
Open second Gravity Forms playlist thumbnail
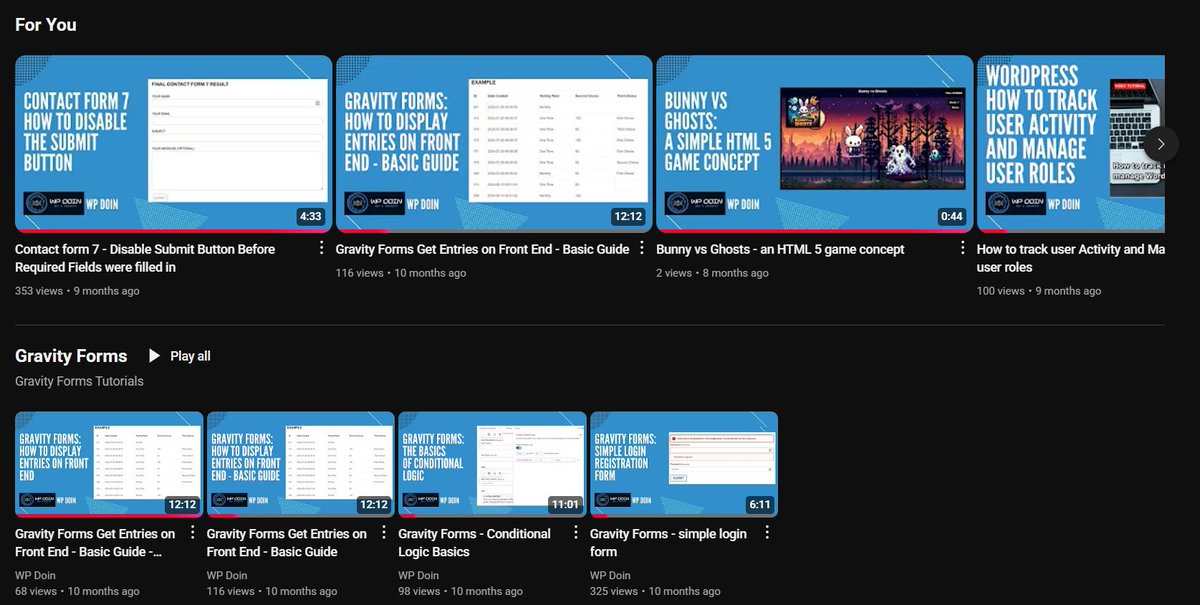(x=301, y=464)
